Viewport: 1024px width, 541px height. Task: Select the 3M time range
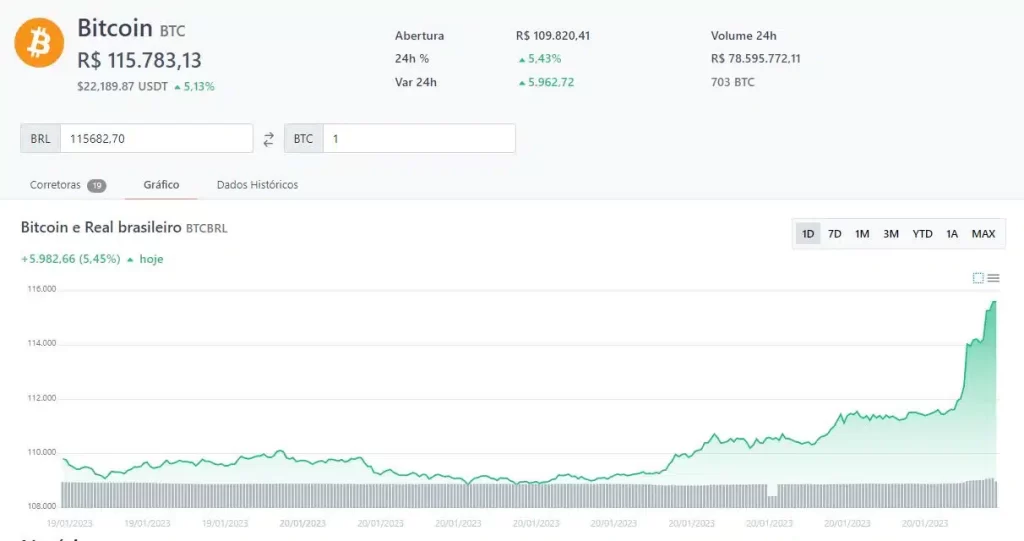pos(891,234)
